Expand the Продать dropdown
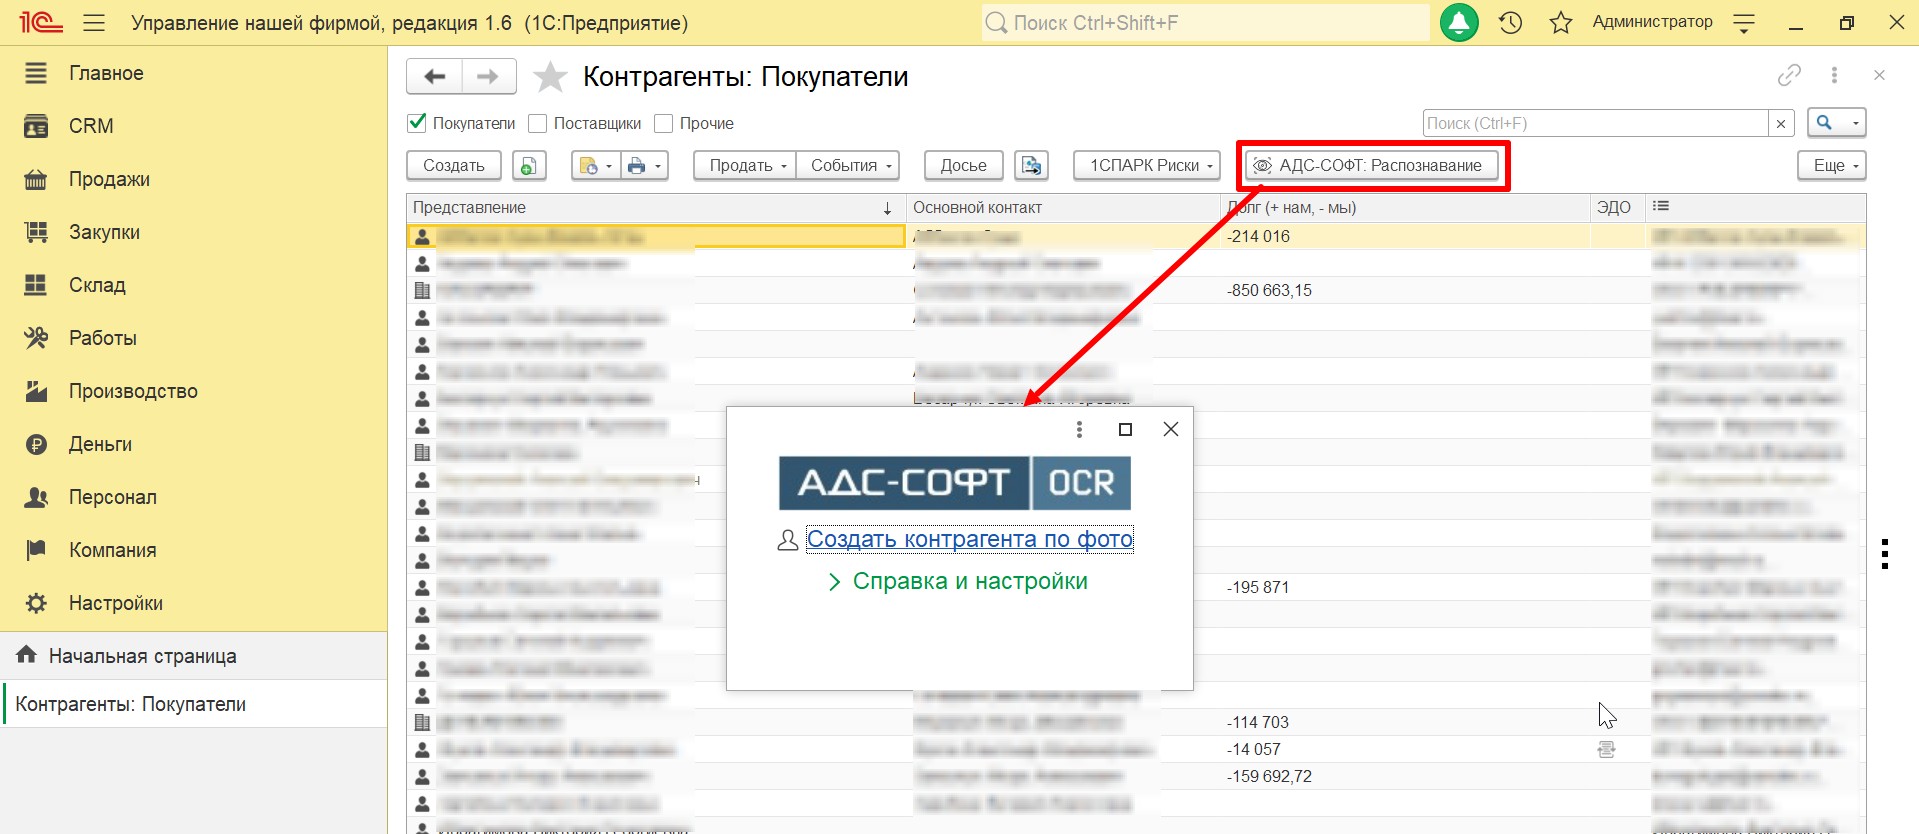This screenshot has width=1919, height=834. [745, 165]
